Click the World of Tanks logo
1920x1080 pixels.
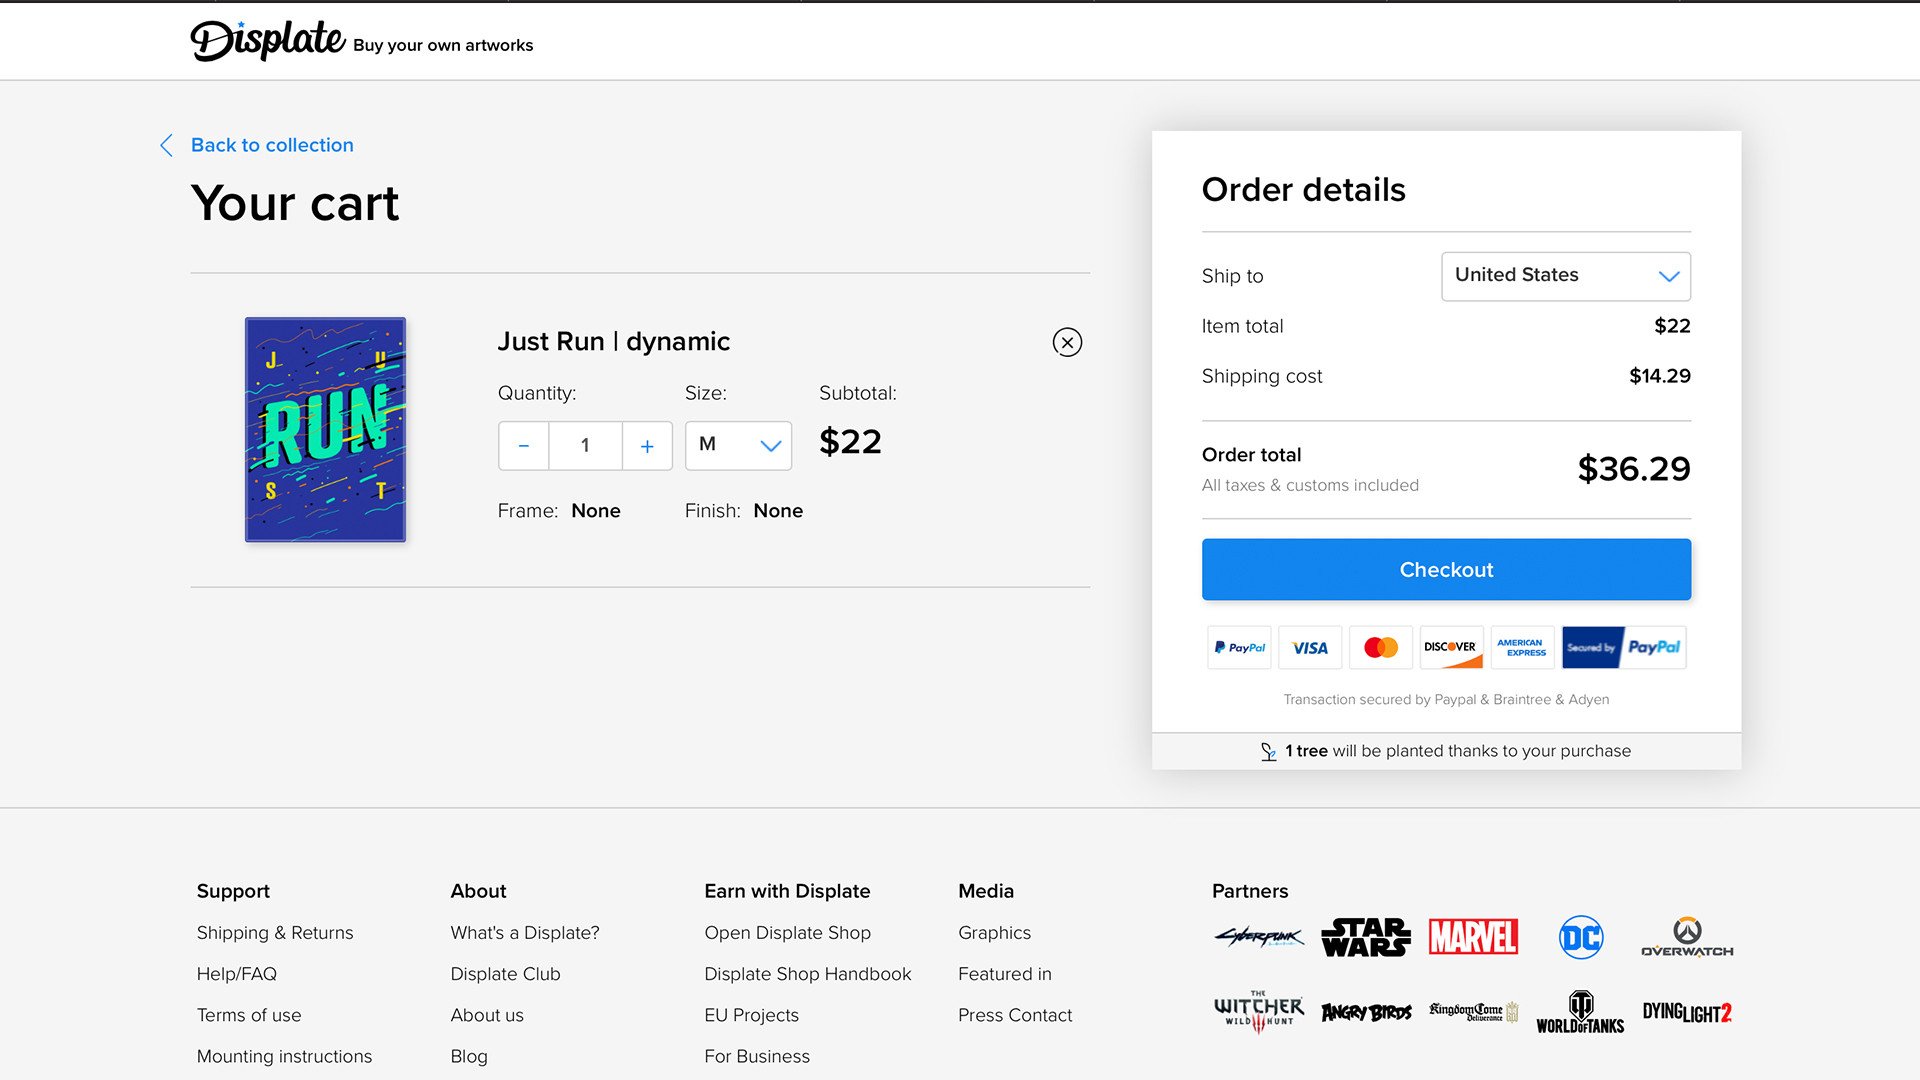coord(1580,1012)
